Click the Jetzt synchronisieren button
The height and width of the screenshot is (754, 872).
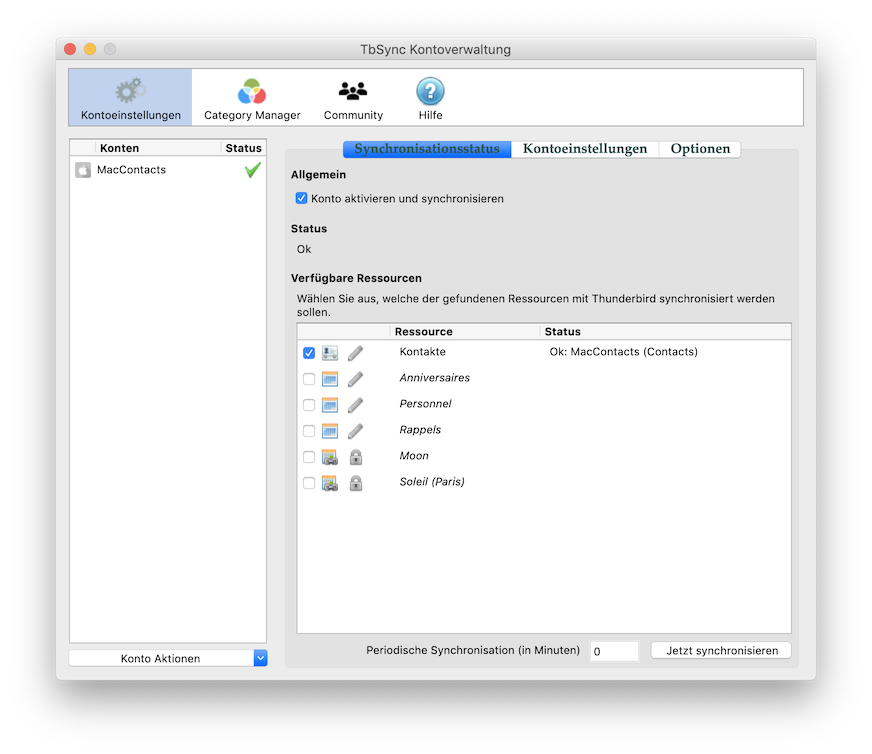click(721, 651)
